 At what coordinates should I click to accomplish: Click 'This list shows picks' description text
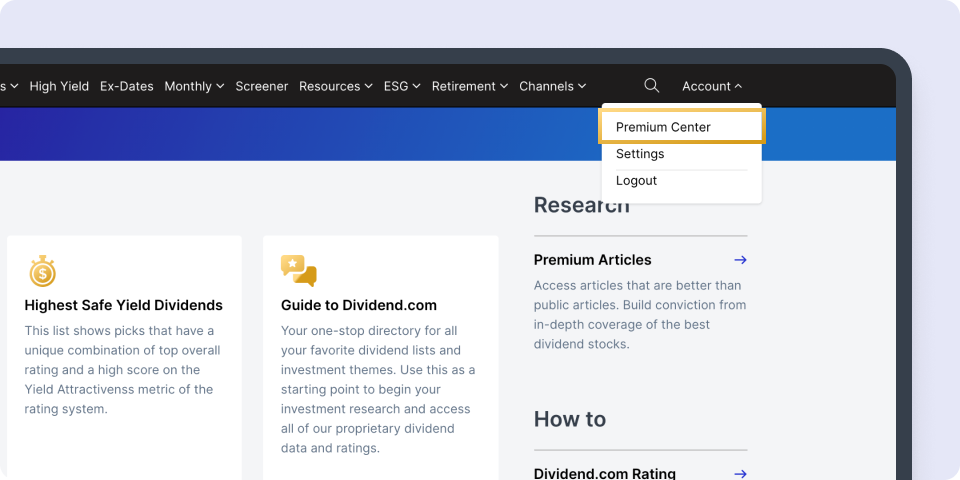click(x=122, y=370)
